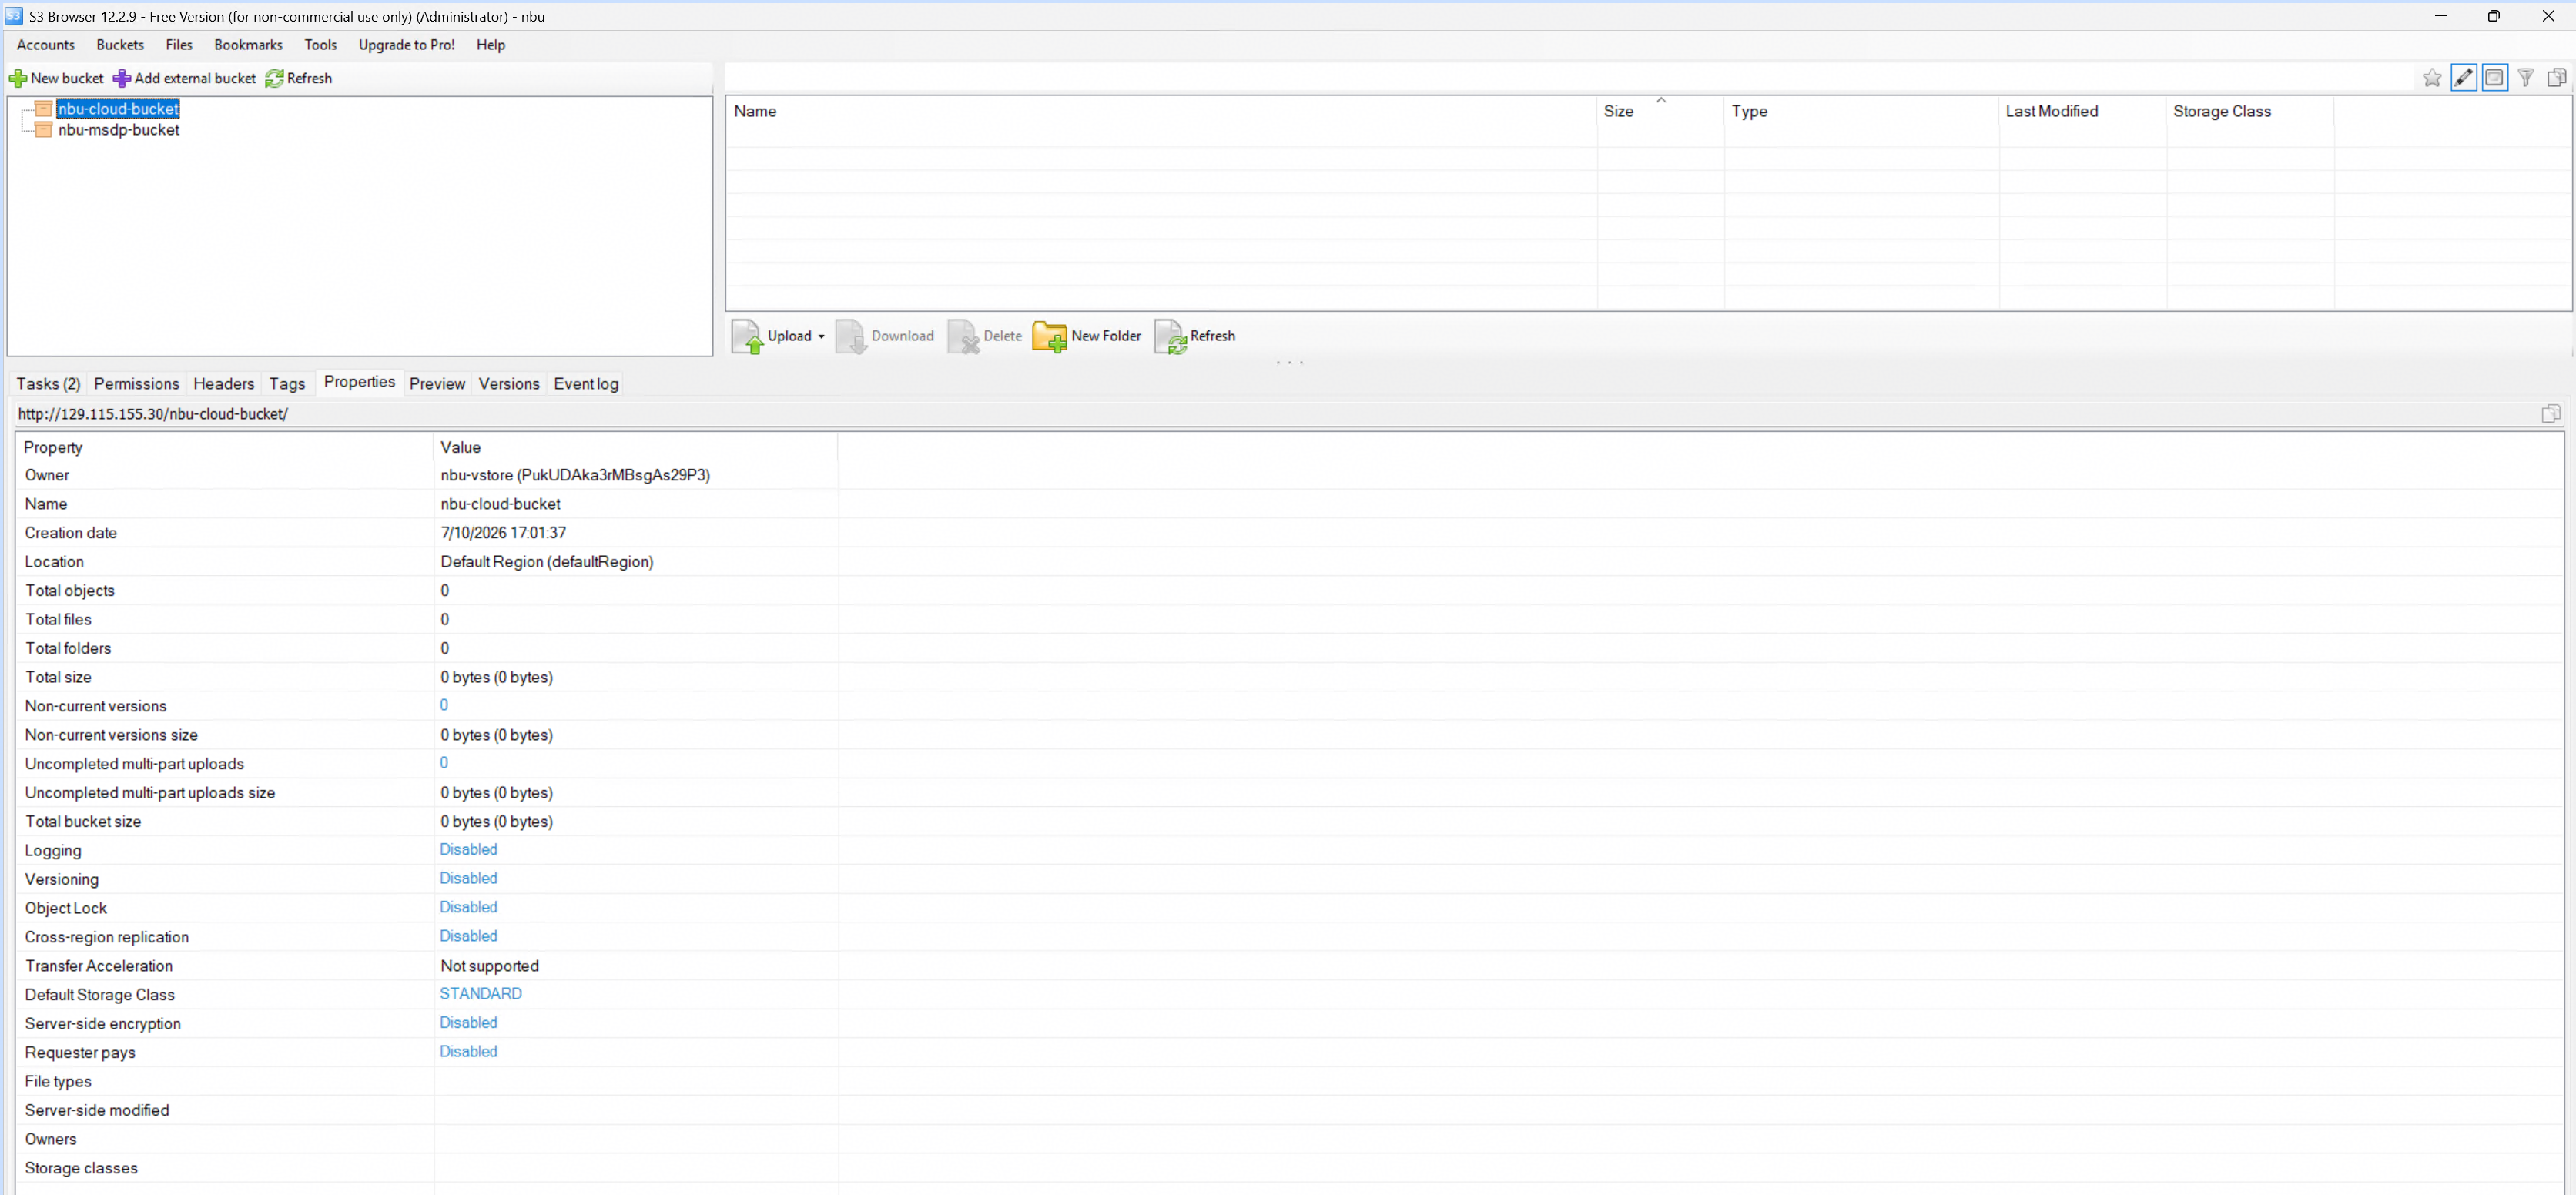Viewport: 2576px width, 1195px height.
Task: Click the Object Lock Disabled link
Action: pos(468,908)
